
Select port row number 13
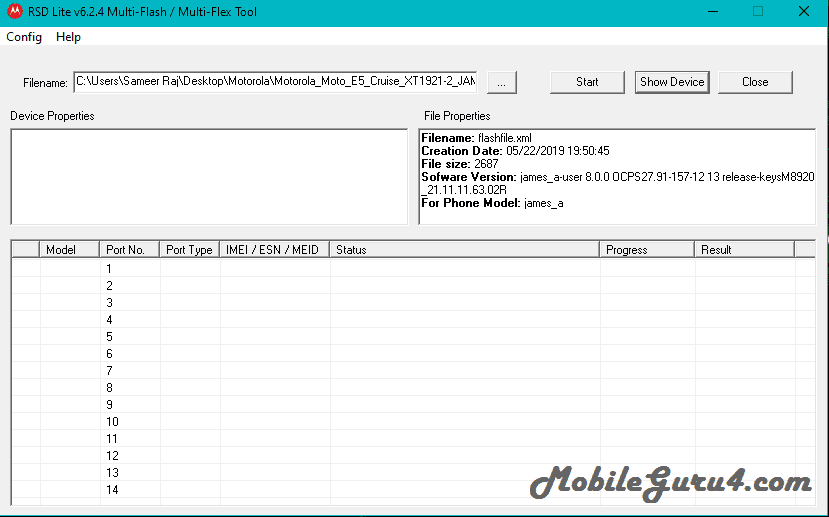(x=413, y=472)
